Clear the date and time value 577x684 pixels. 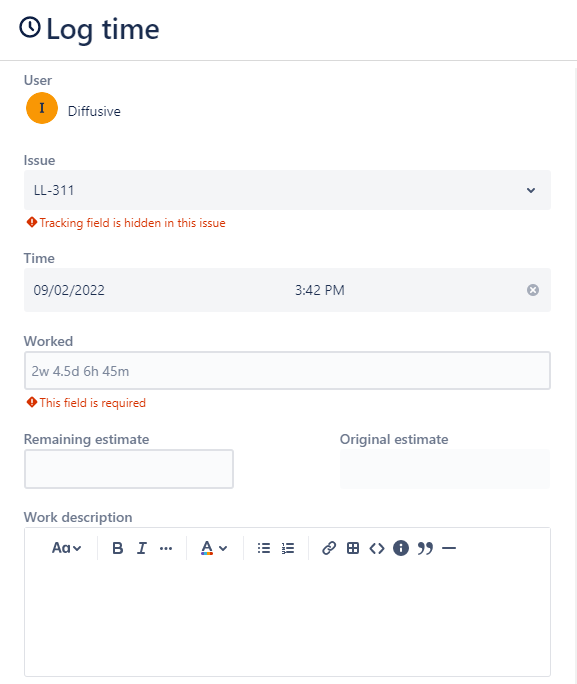coord(533,290)
